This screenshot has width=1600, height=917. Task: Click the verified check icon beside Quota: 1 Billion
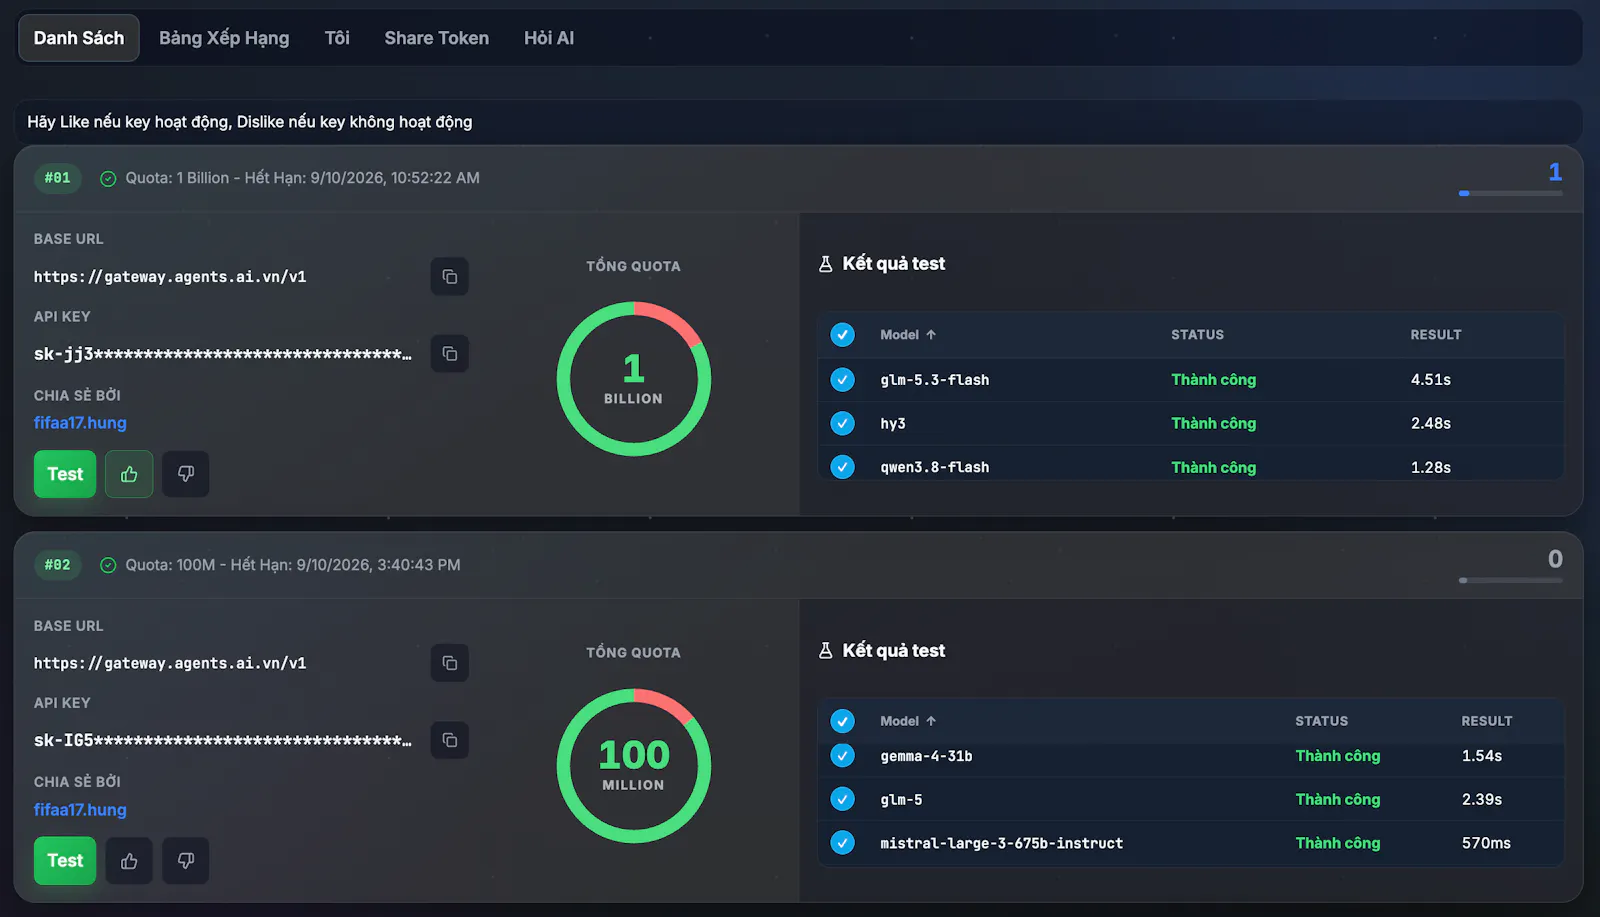tap(108, 178)
